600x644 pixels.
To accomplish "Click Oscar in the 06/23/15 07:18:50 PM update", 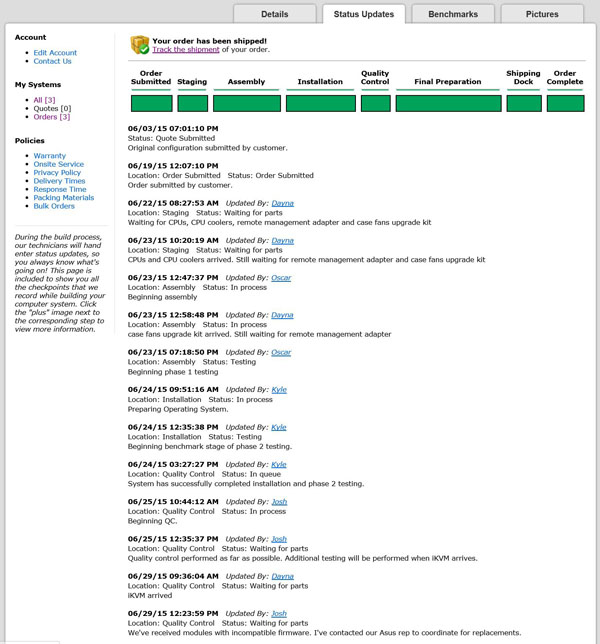I will tap(281, 352).
